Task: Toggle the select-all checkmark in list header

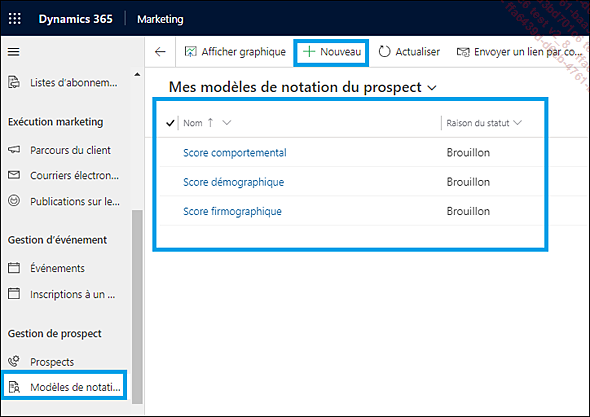Action: 170,123
